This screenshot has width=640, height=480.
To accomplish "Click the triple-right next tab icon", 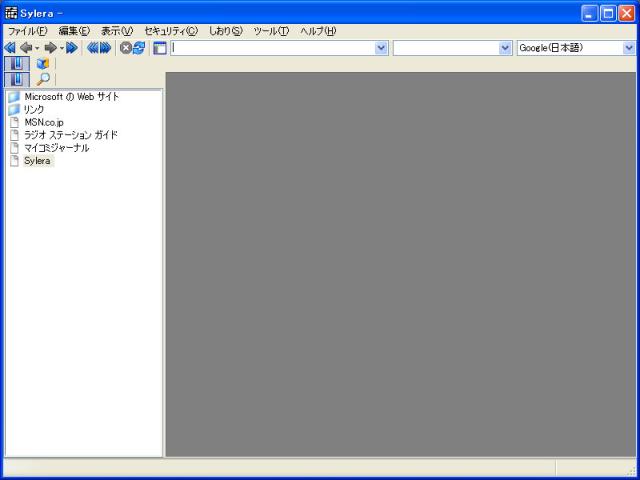I will pyautogui.click(x=105, y=48).
